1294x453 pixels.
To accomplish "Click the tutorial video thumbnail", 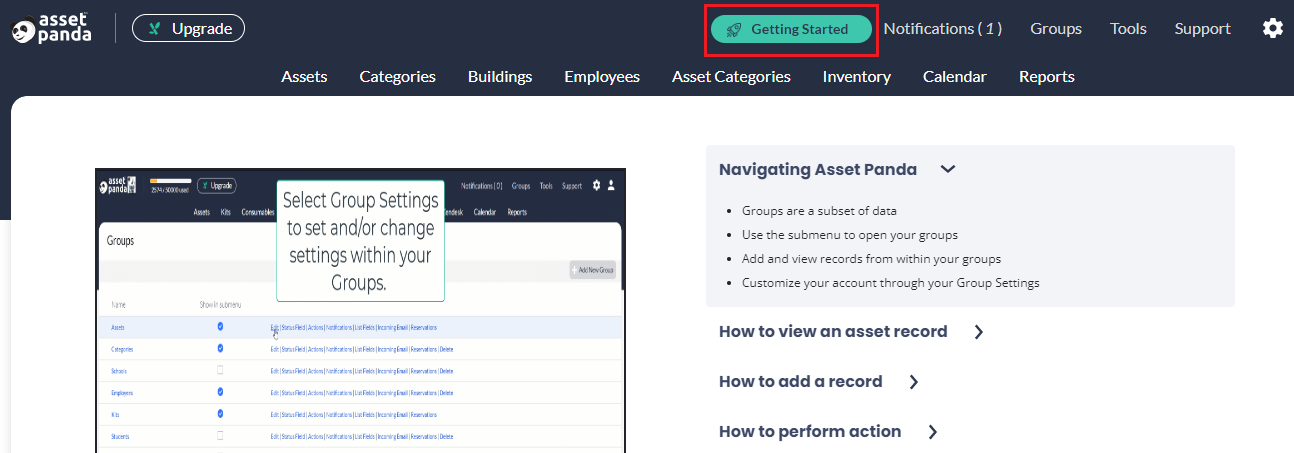I will 360,311.
